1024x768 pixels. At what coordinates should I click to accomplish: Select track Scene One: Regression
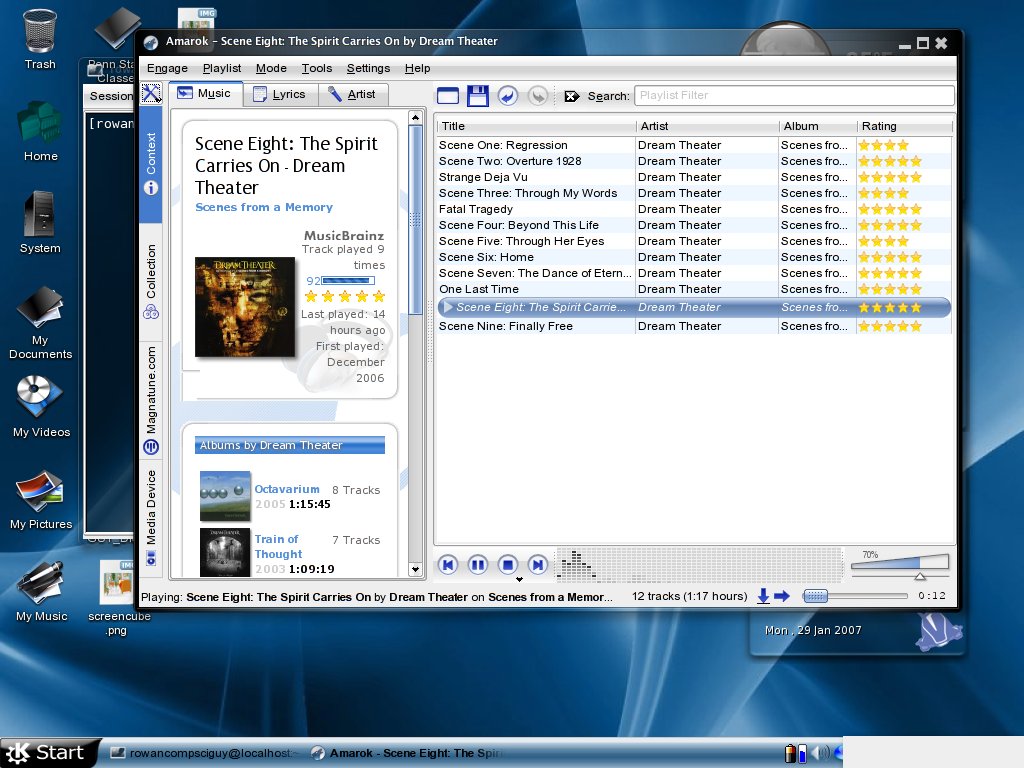(503, 145)
